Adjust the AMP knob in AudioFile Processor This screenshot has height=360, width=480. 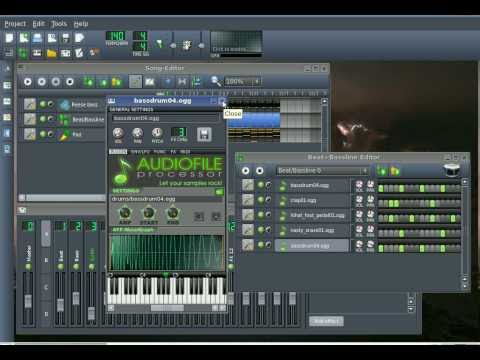click(125, 213)
